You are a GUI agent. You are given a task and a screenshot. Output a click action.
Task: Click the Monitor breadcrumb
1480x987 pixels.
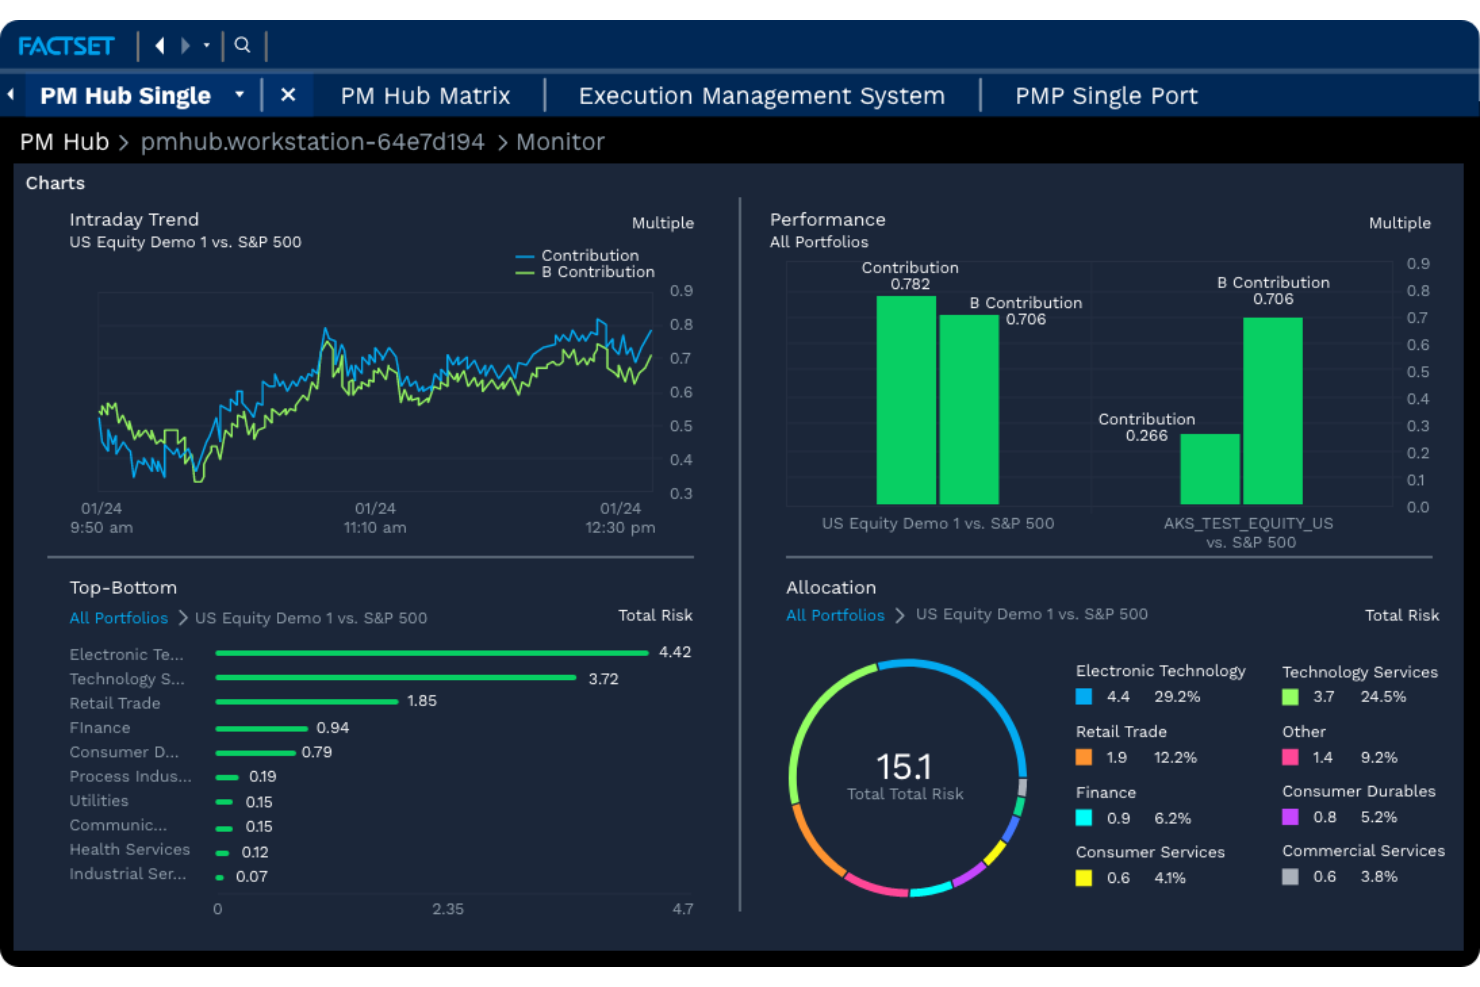560,142
